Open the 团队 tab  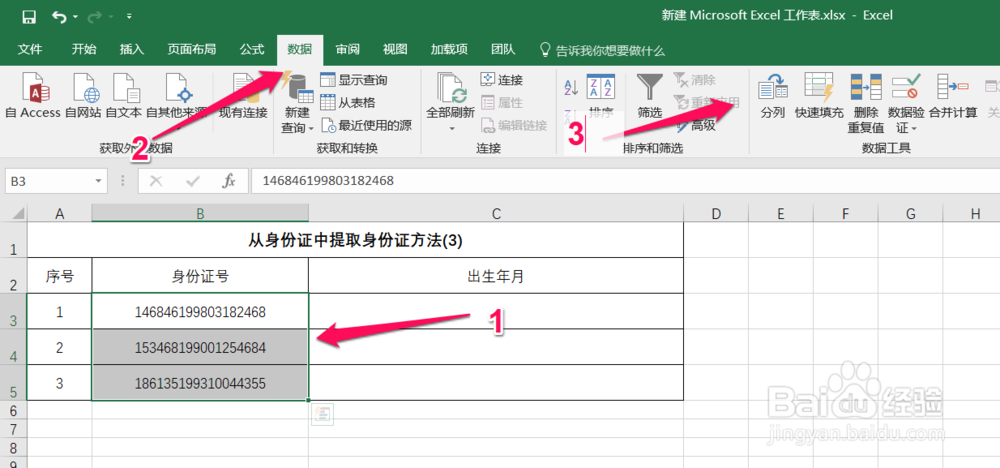(503, 49)
